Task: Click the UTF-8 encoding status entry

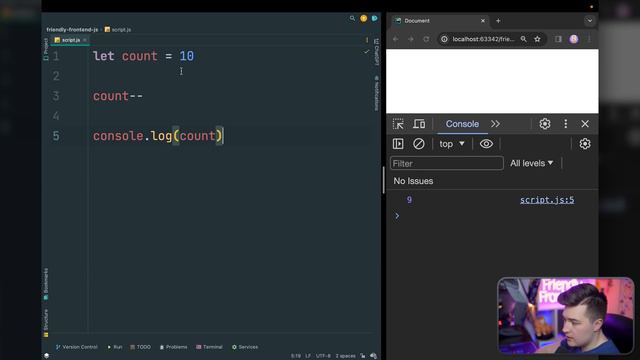Action: coord(323,356)
